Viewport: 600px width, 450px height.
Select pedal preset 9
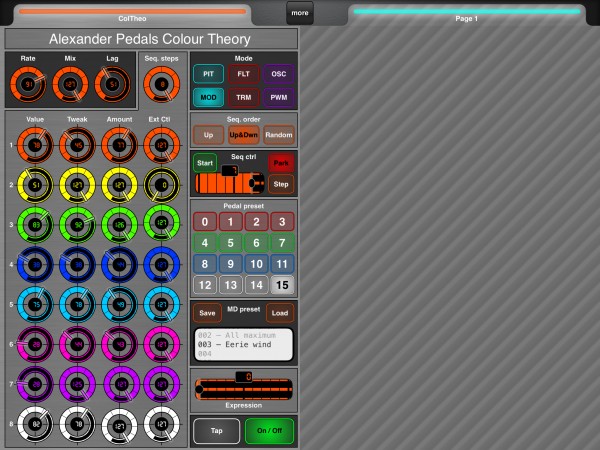pos(230,264)
